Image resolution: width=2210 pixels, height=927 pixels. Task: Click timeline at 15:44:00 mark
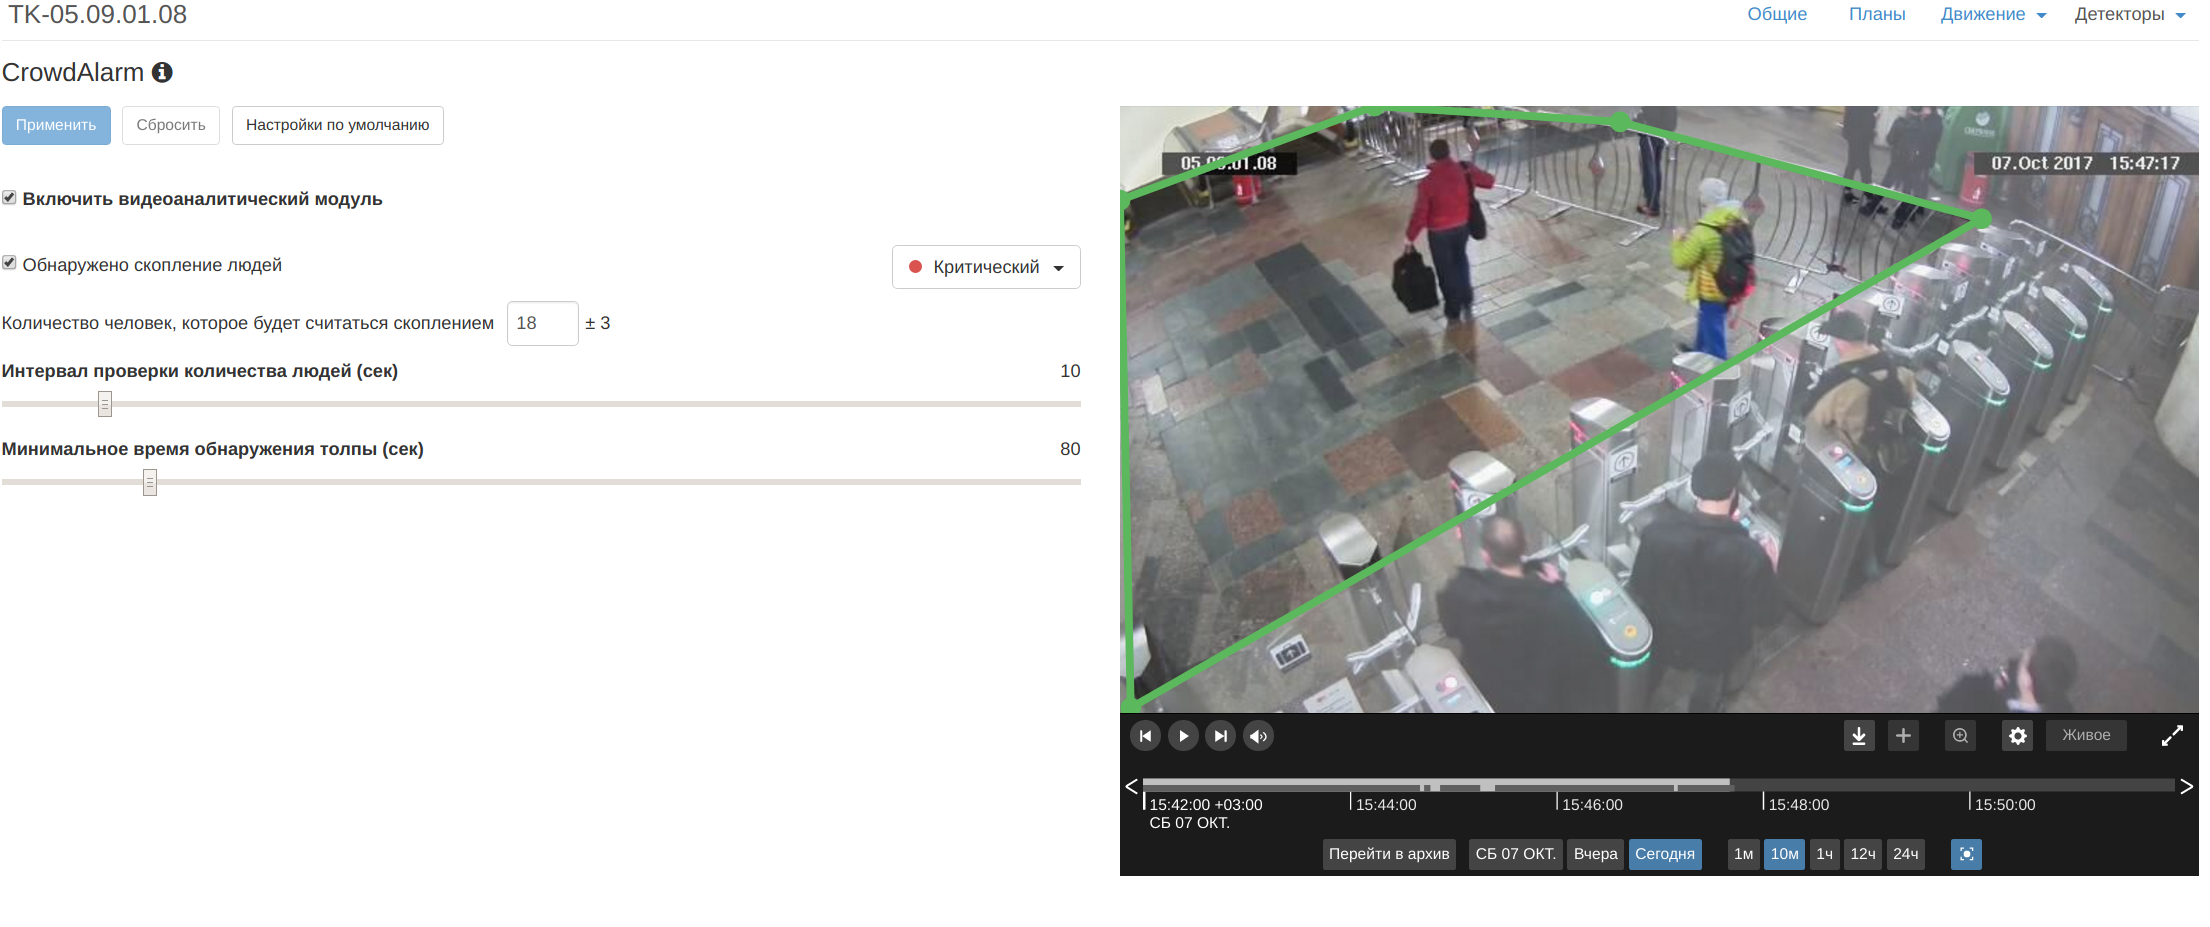(x=1385, y=804)
